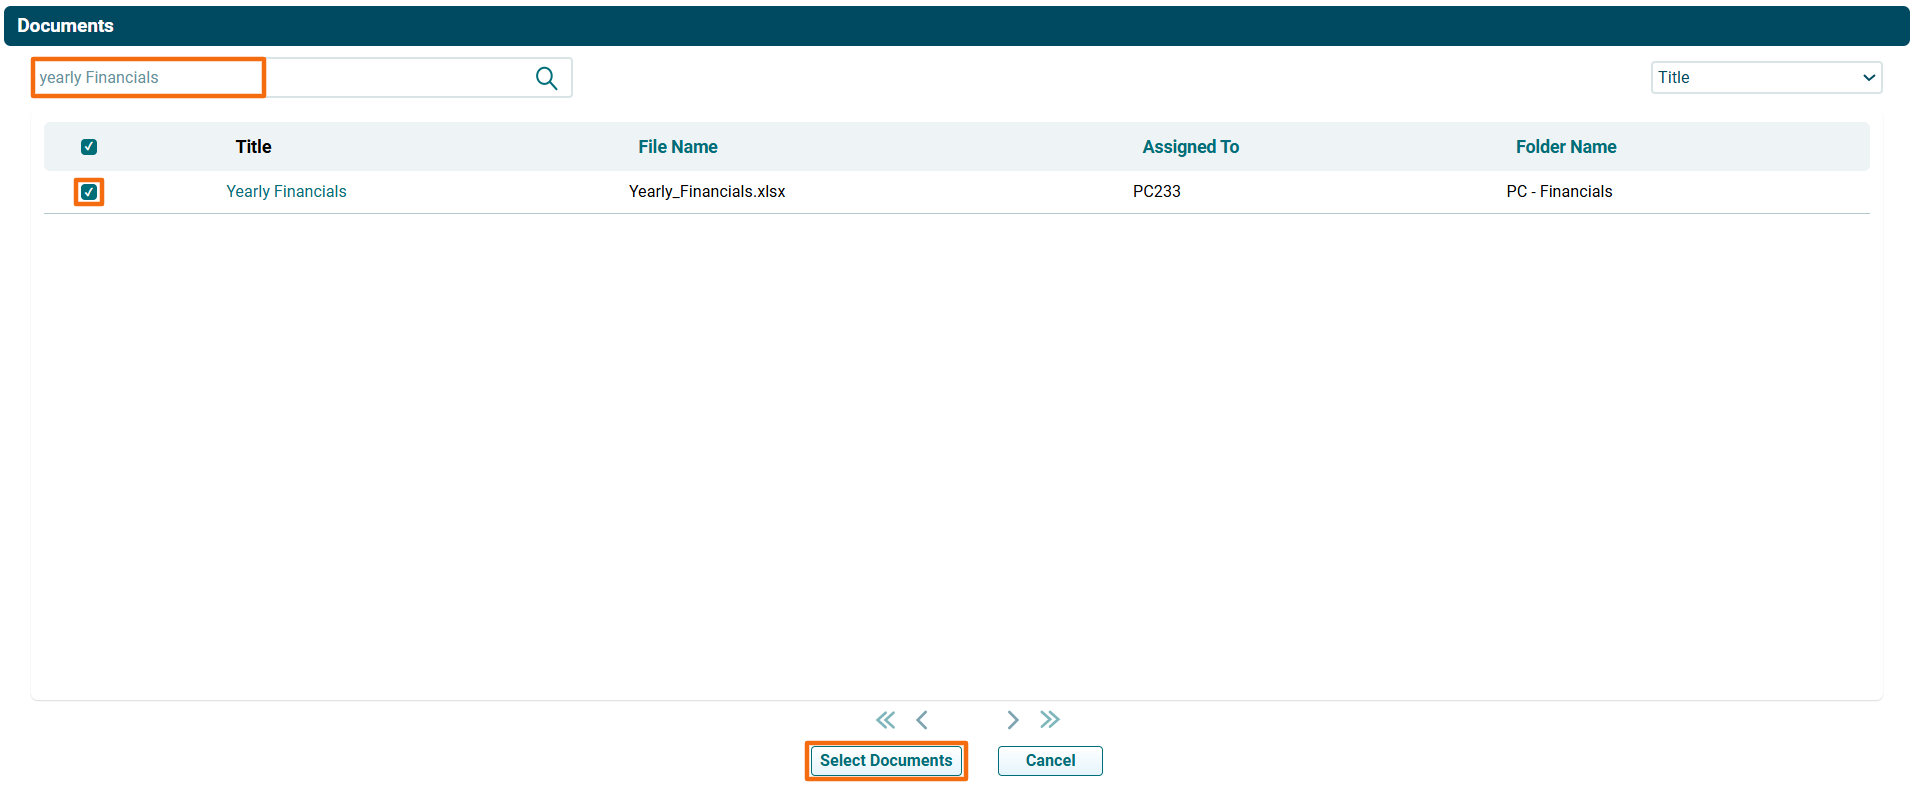Jump to the last results page
The width and height of the screenshot is (1915, 812).
point(1049,720)
